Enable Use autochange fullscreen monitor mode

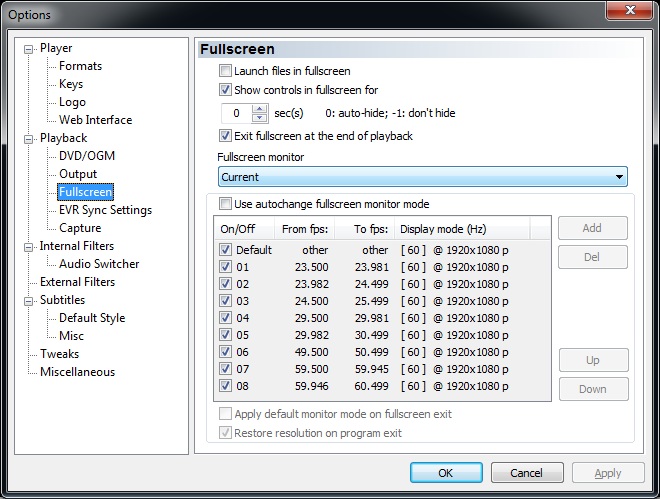tap(225, 204)
